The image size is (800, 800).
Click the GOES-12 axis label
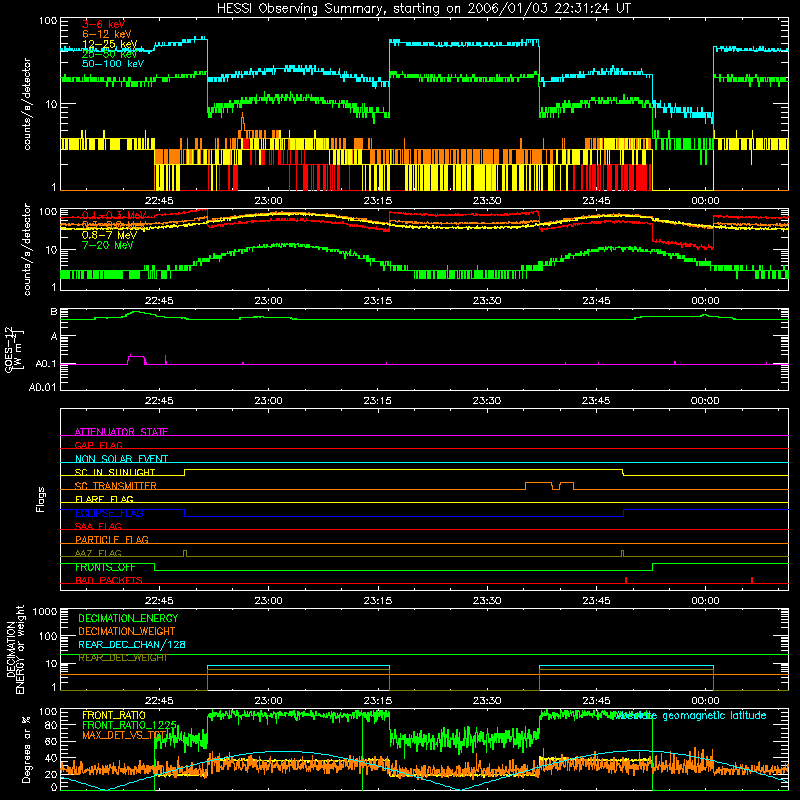pyautogui.click(x=14, y=349)
